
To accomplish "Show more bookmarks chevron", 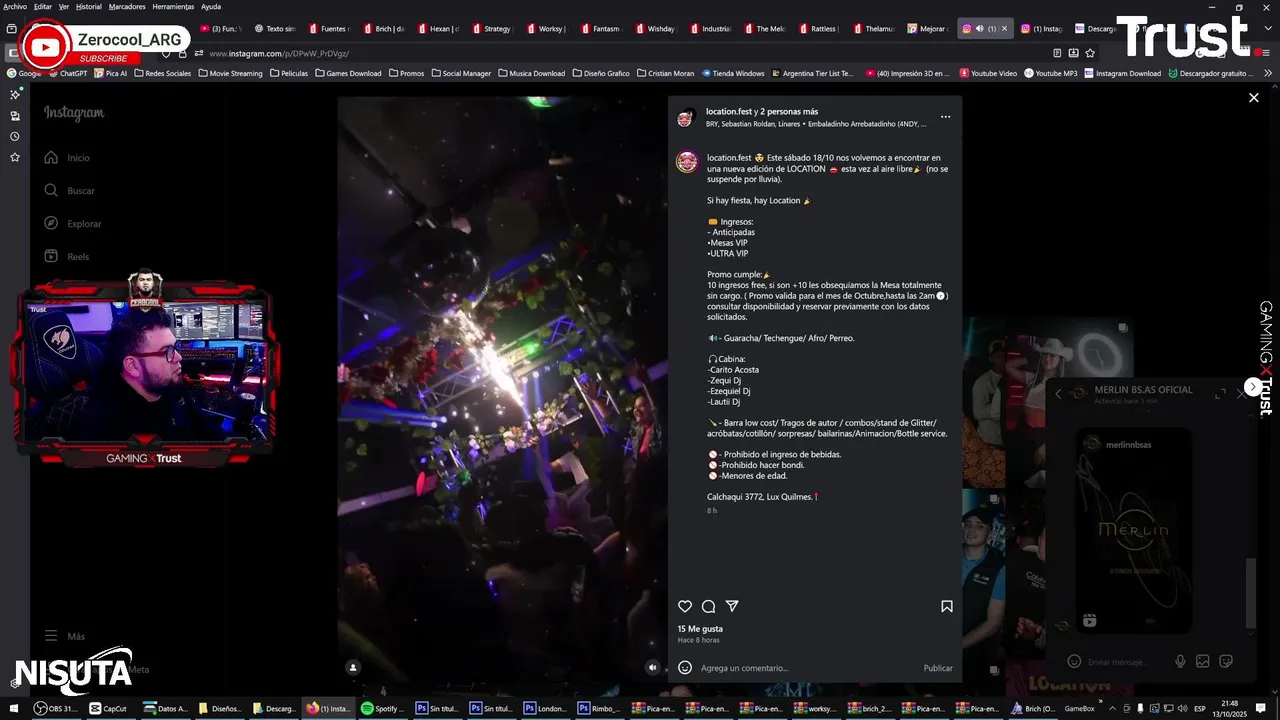I will point(1268,73).
